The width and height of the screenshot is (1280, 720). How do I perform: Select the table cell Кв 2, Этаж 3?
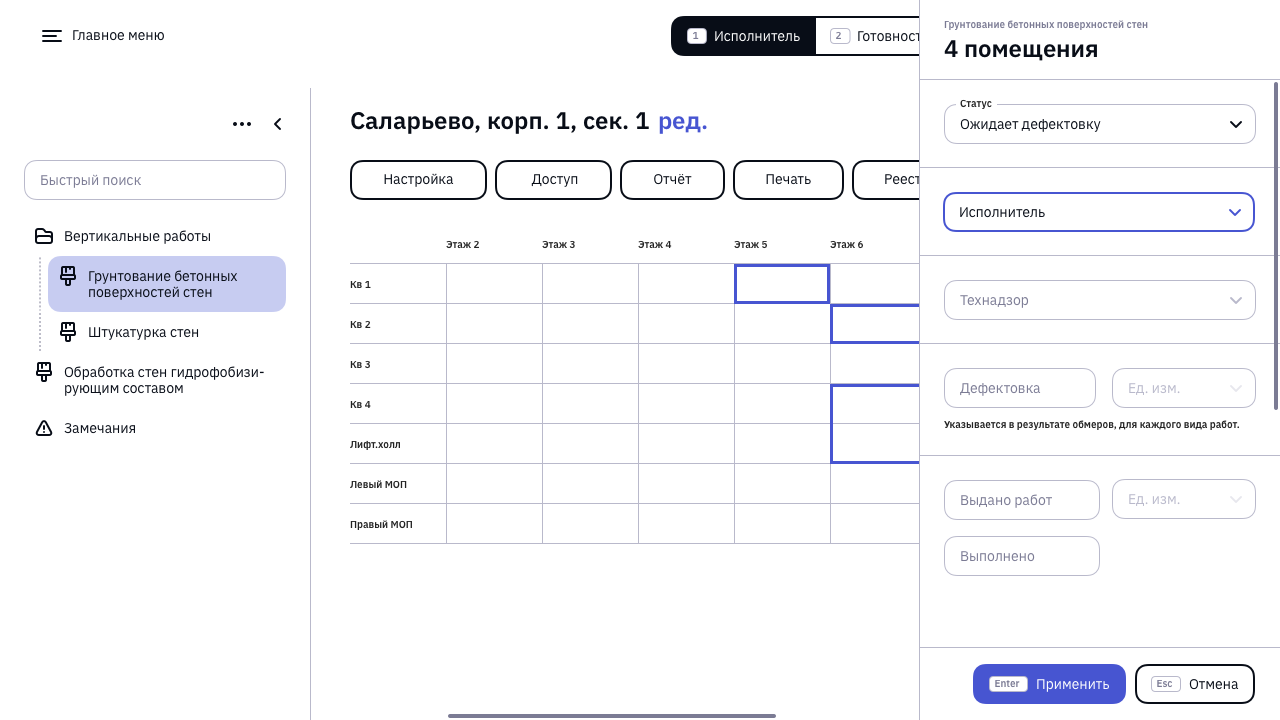[590, 324]
